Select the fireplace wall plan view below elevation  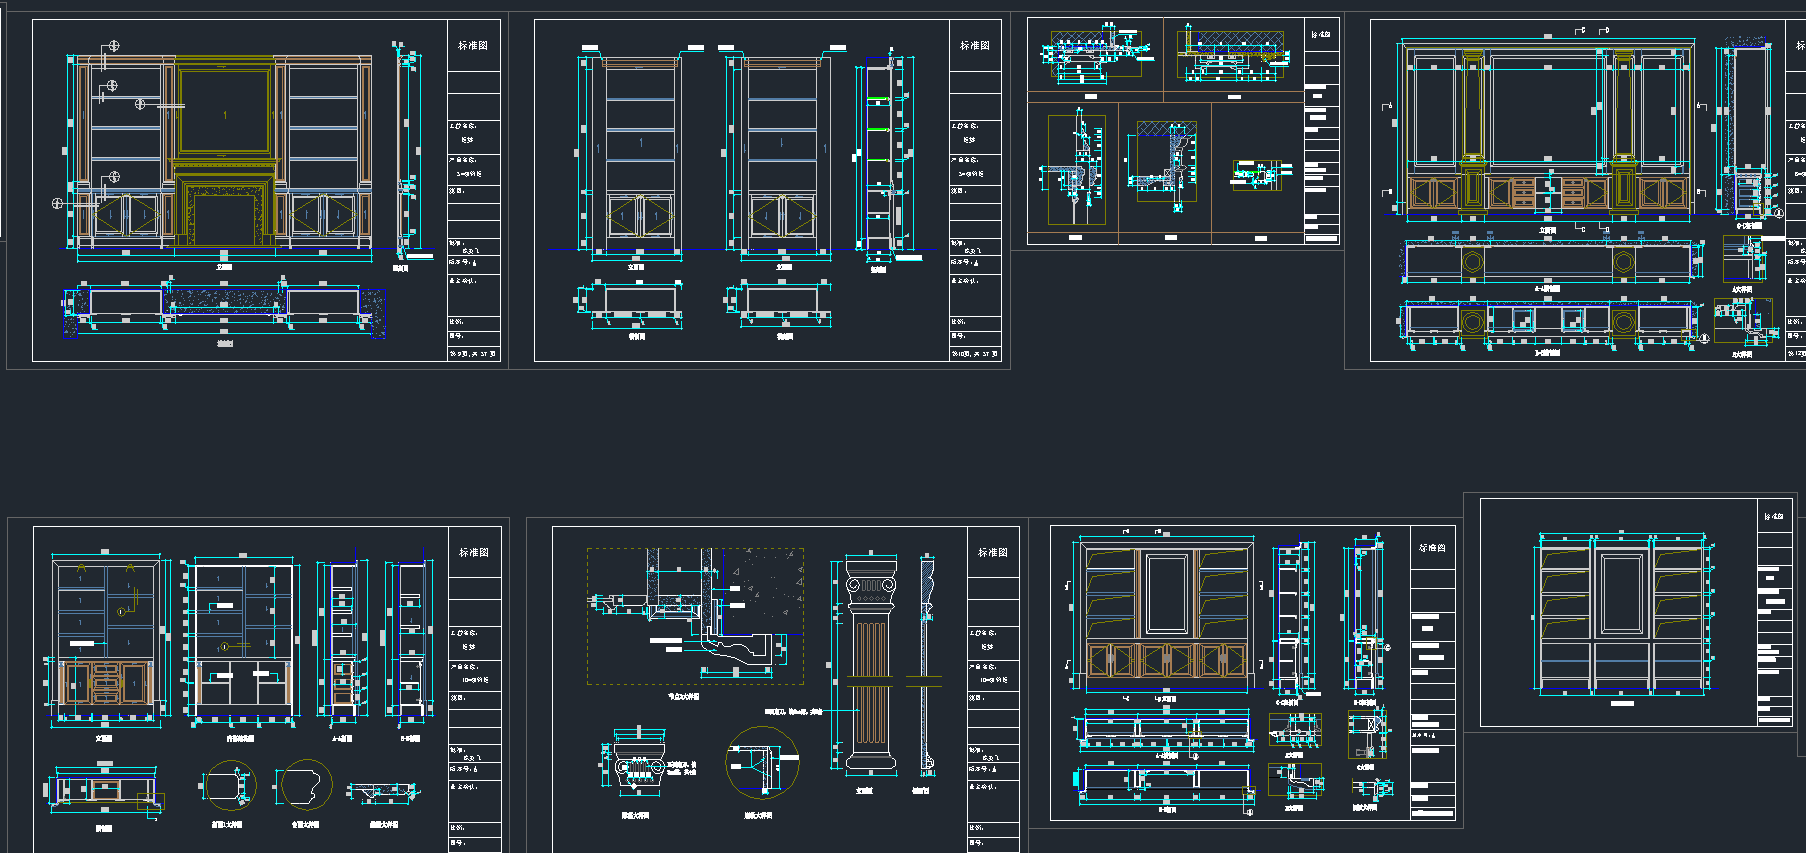[x=224, y=303]
